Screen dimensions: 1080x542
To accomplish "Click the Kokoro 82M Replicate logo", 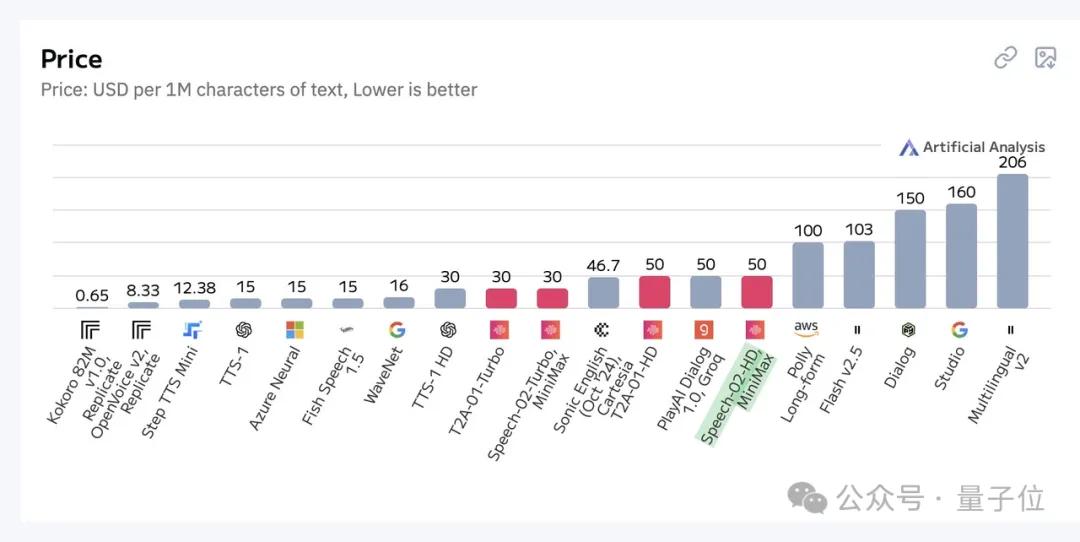I will tap(90, 331).
